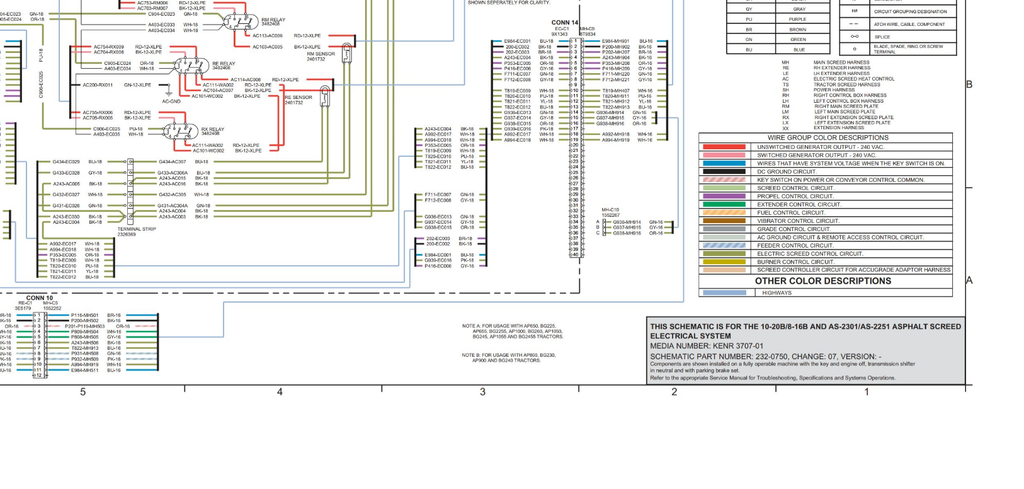Click the AC-GND ground symbol
The image size is (1024, 489).
coord(169,92)
